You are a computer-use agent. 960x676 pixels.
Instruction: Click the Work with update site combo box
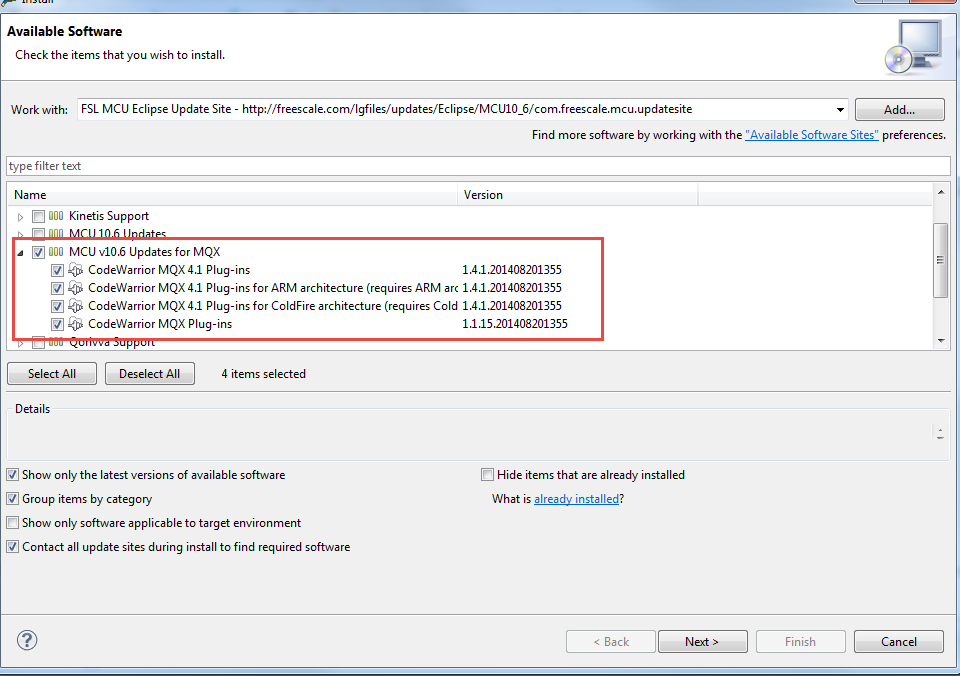(x=462, y=110)
